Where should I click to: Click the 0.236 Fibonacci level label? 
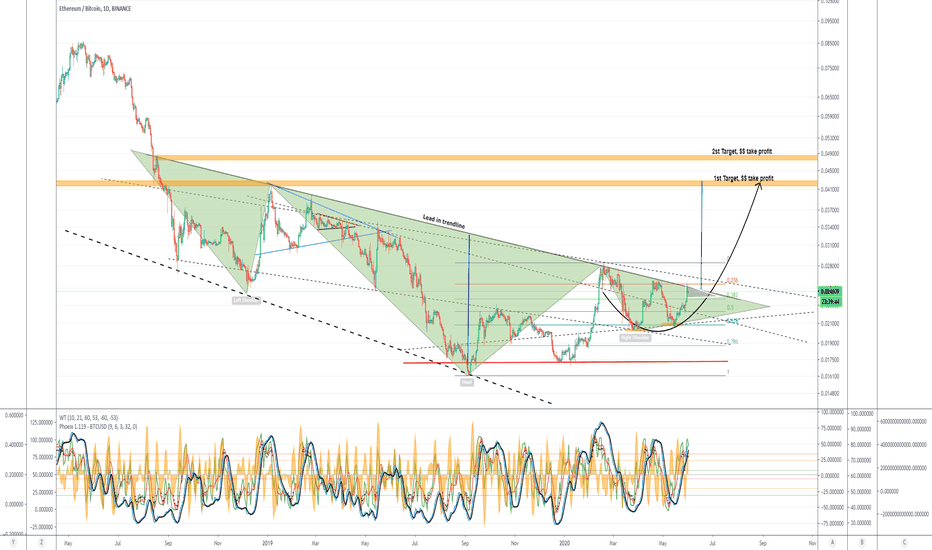click(732, 281)
